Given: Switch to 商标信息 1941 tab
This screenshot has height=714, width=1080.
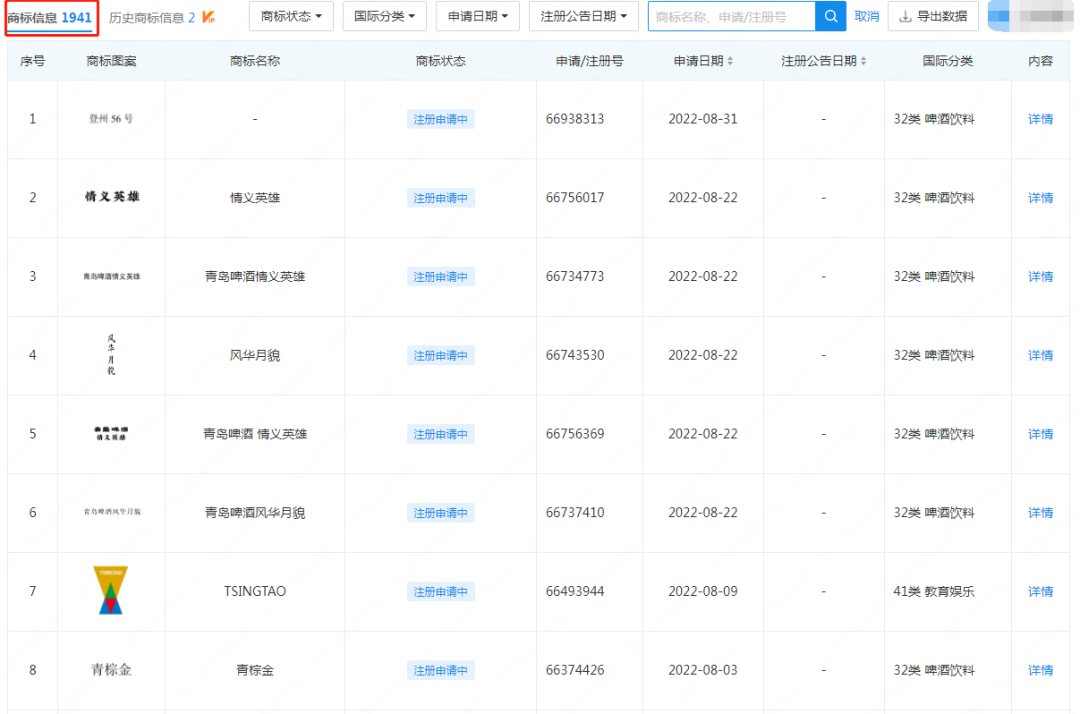Looking at the screenshot, I should point(50,18).
